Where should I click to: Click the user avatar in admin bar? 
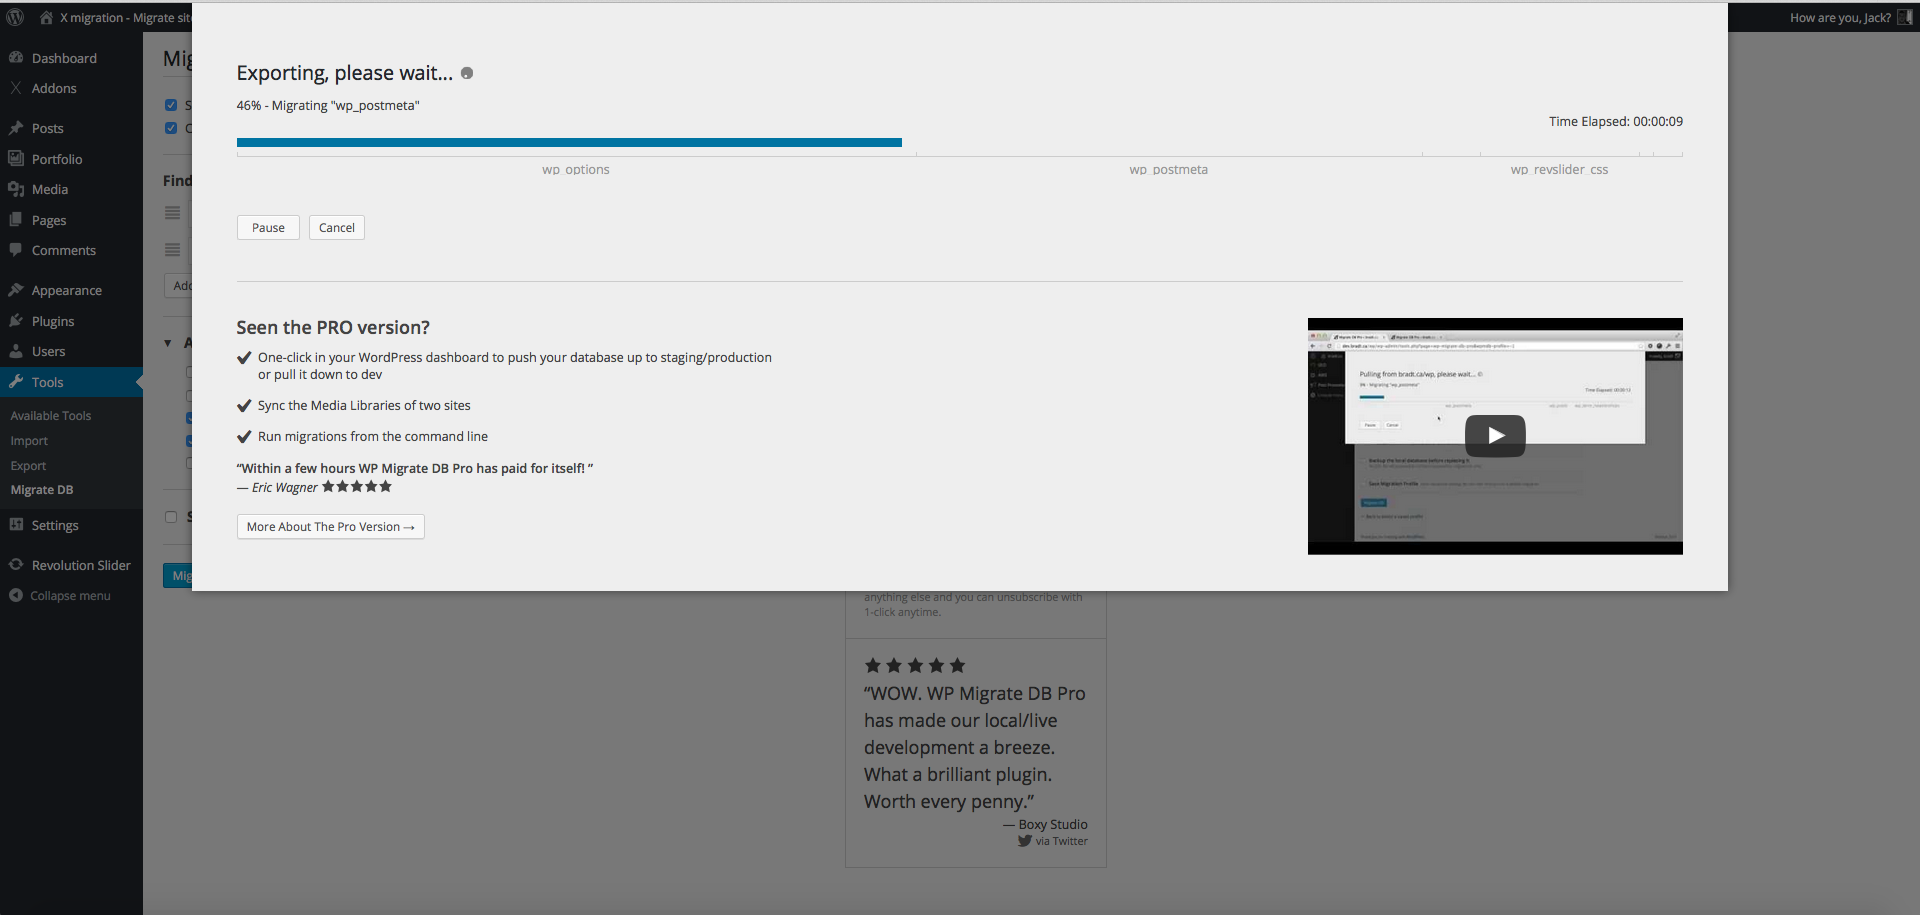(x=1904, y=17)
